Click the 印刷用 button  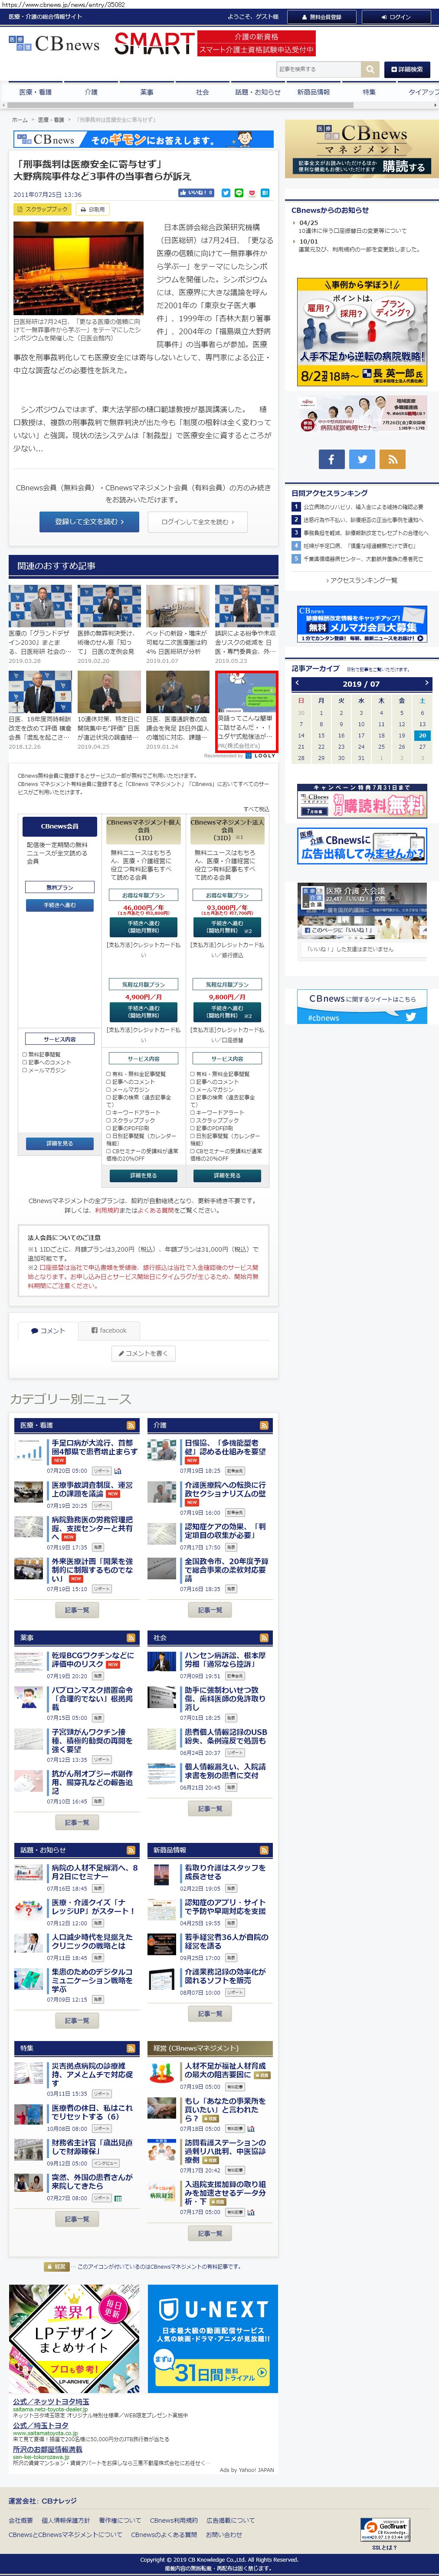93,209
